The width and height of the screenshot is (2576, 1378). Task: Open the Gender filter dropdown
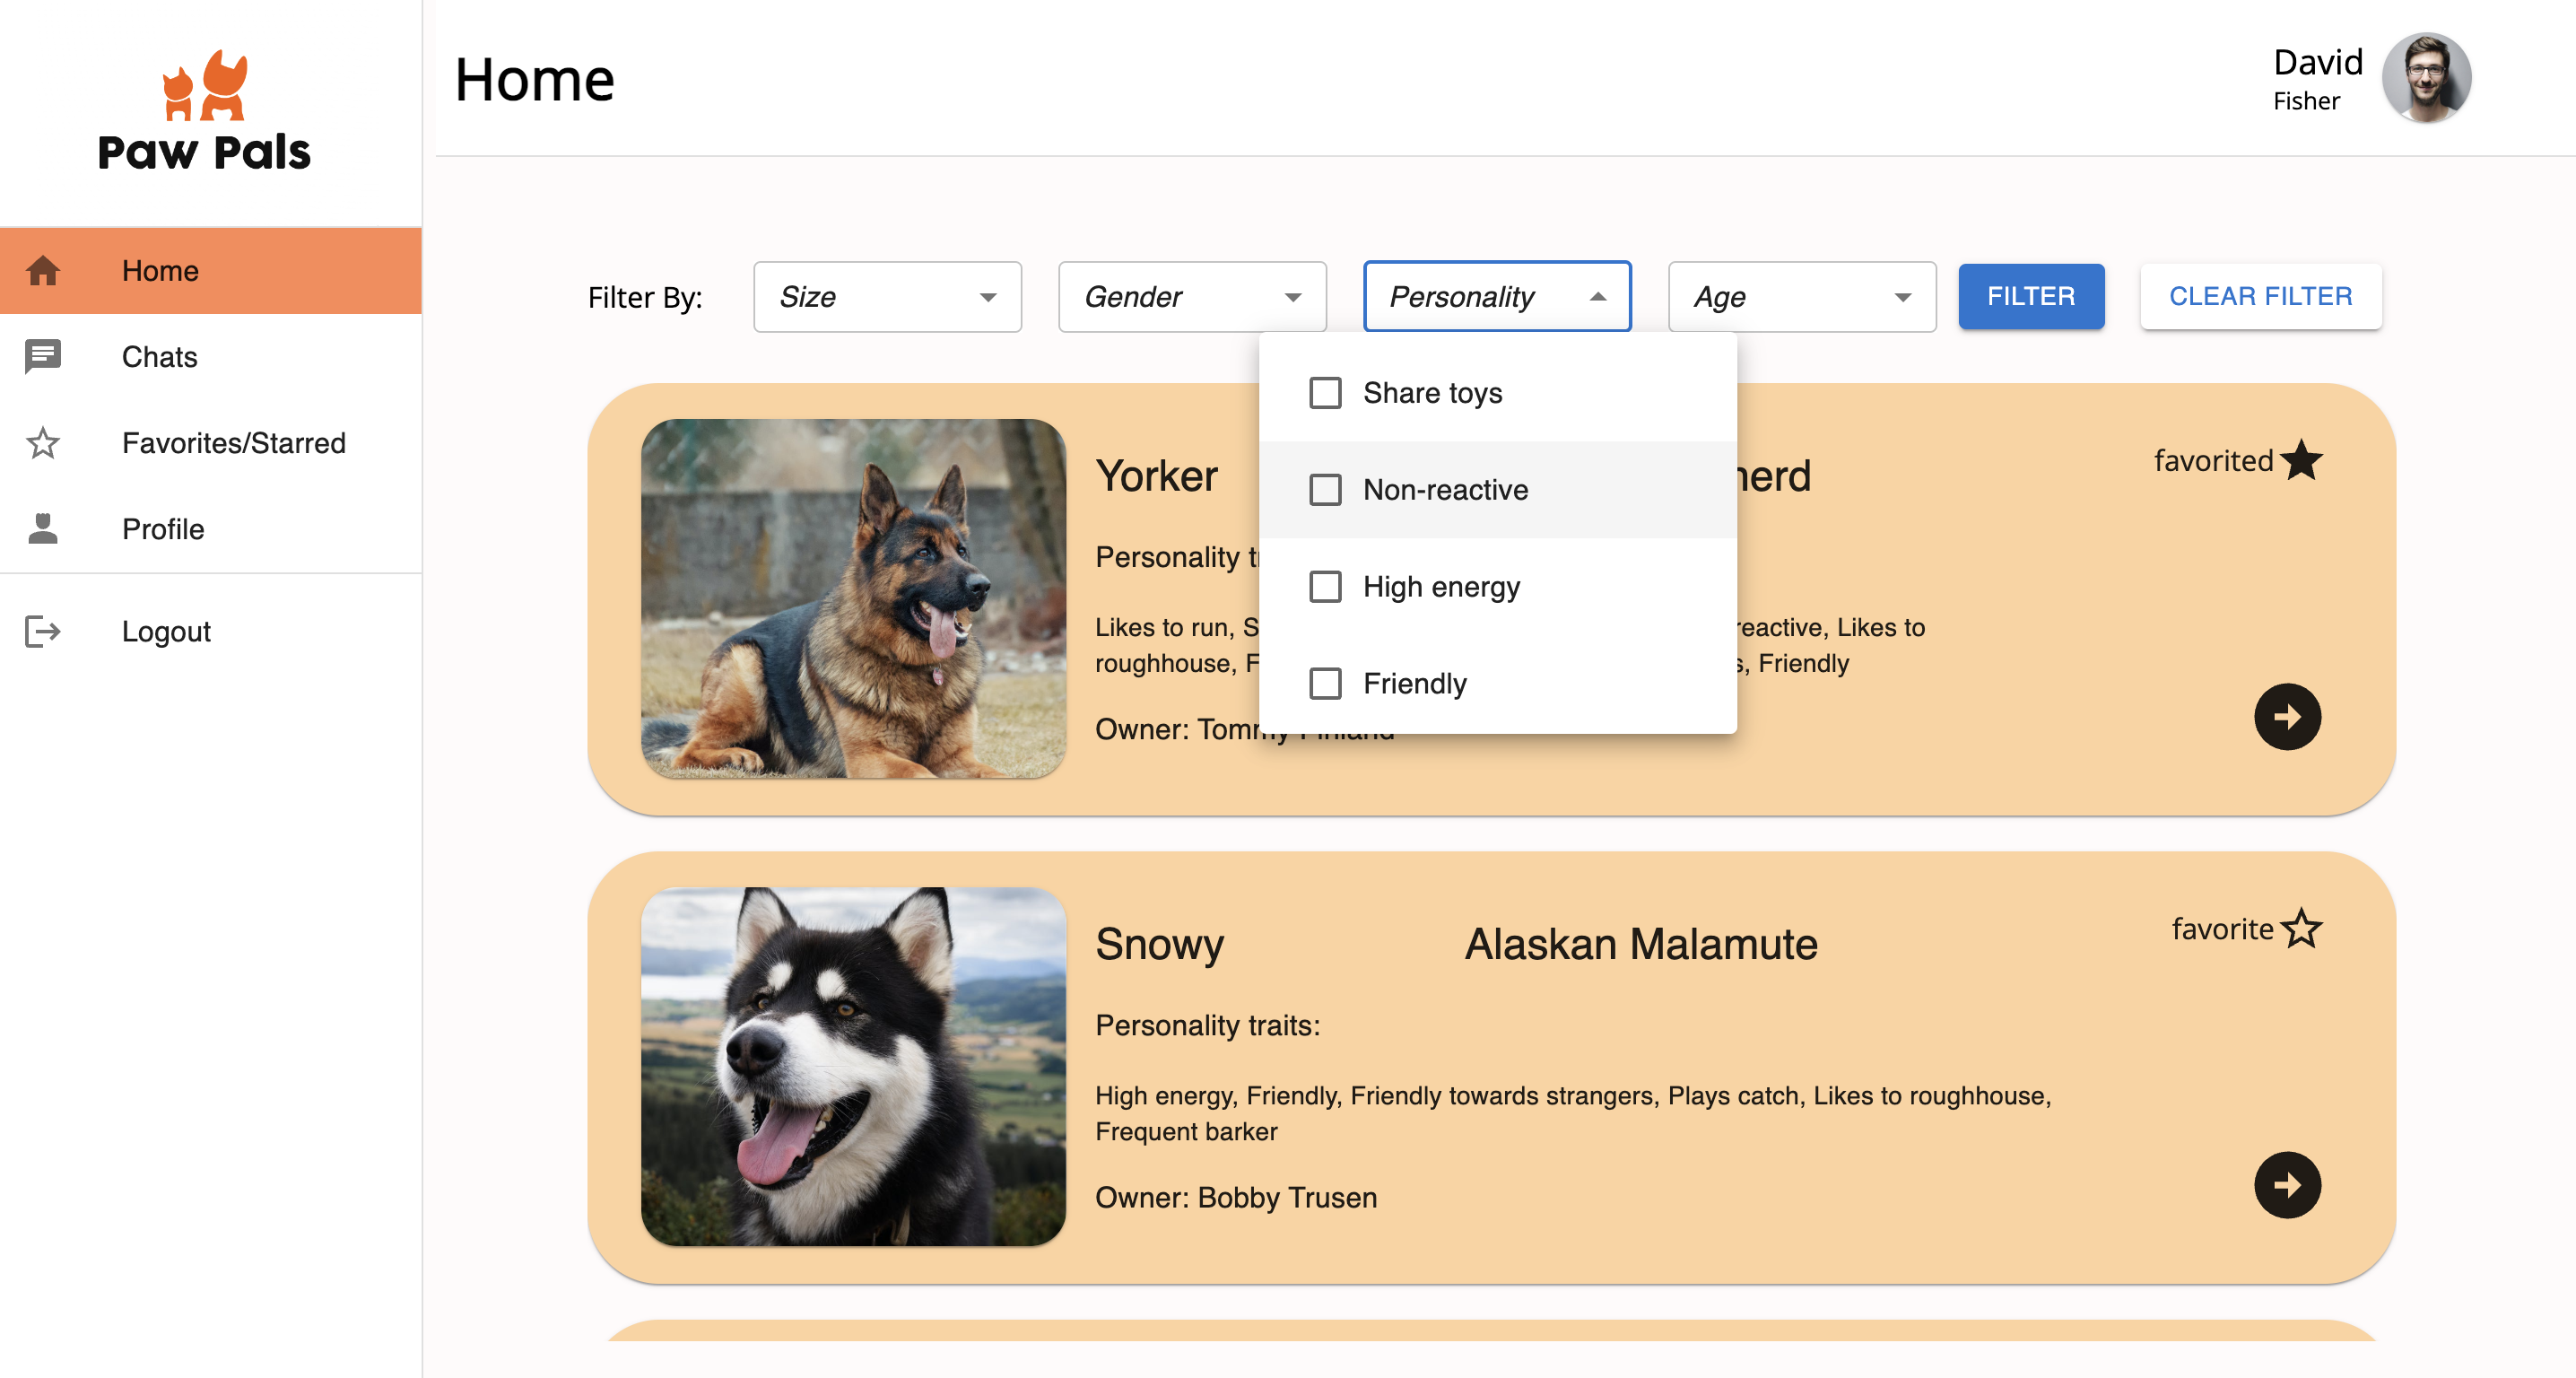click(1192, 297)
